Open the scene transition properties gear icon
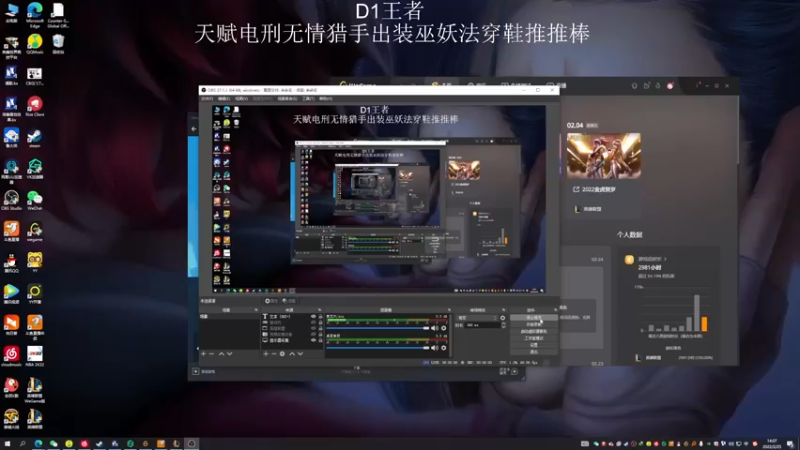 (x=503, y=318)
